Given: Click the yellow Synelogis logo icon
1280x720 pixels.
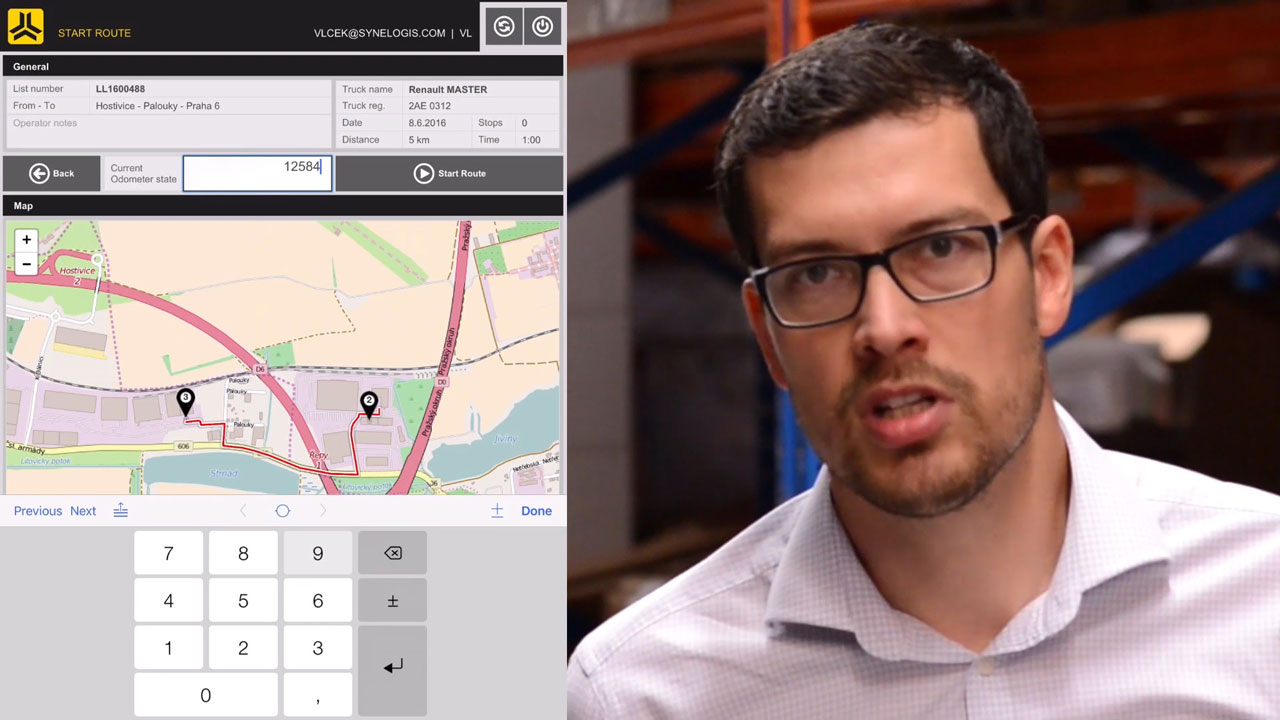Looking at the screenshot, I should click(x=26, y=27).
